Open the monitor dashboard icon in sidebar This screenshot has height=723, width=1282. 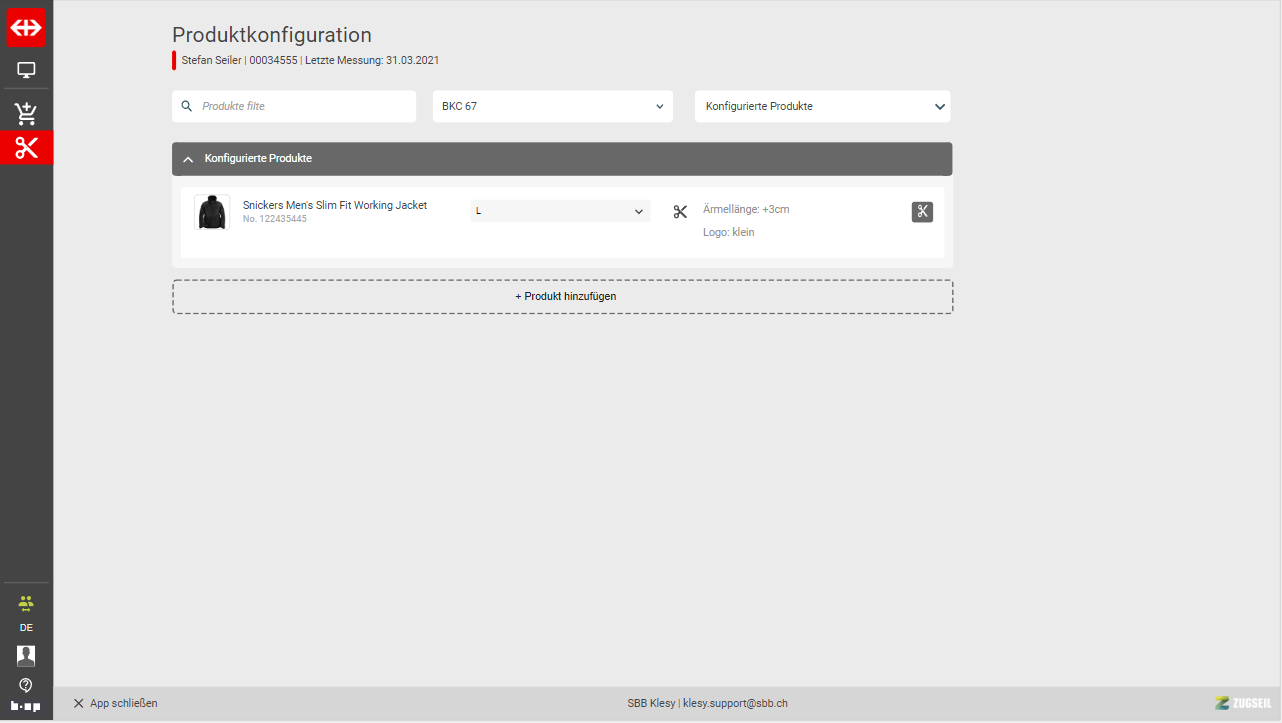[x=26, y=70]
